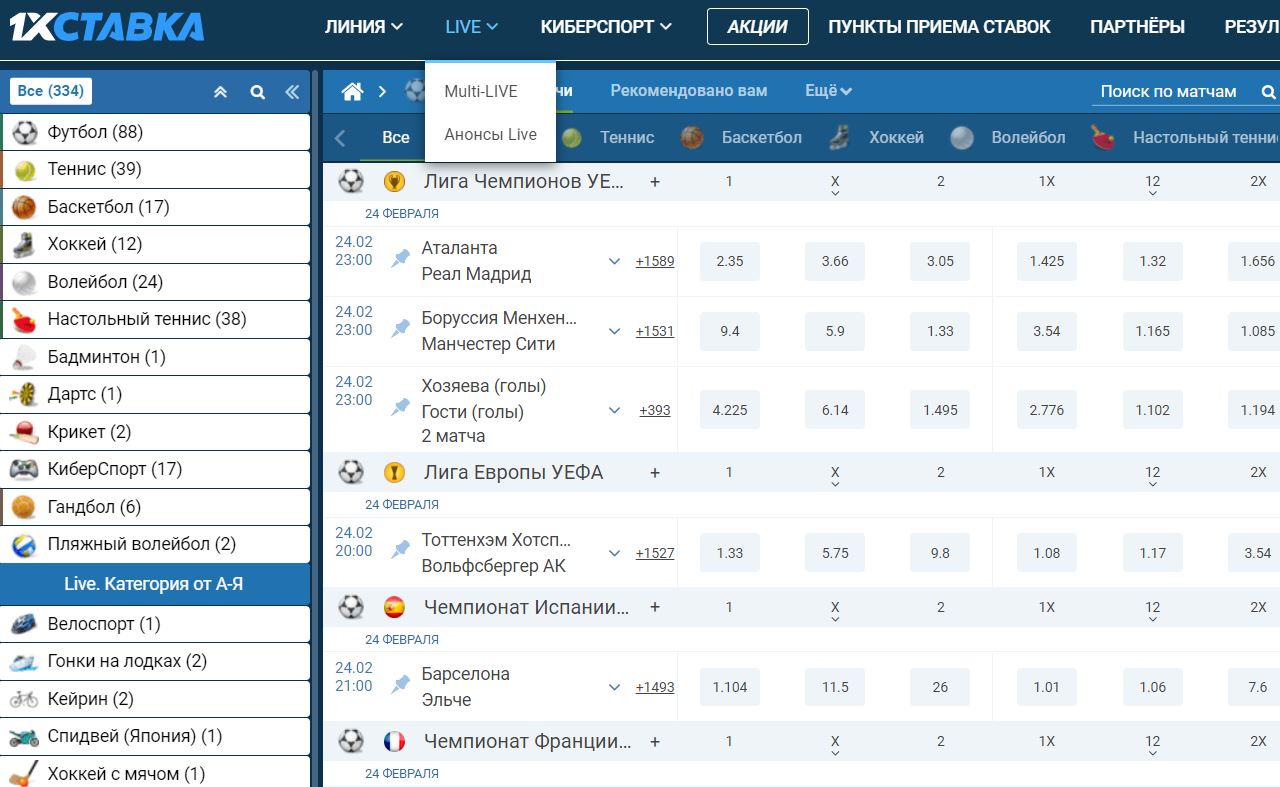1280x787 pixels.
Task: Click the 1XСтавка logo
Action: [106, 27]
